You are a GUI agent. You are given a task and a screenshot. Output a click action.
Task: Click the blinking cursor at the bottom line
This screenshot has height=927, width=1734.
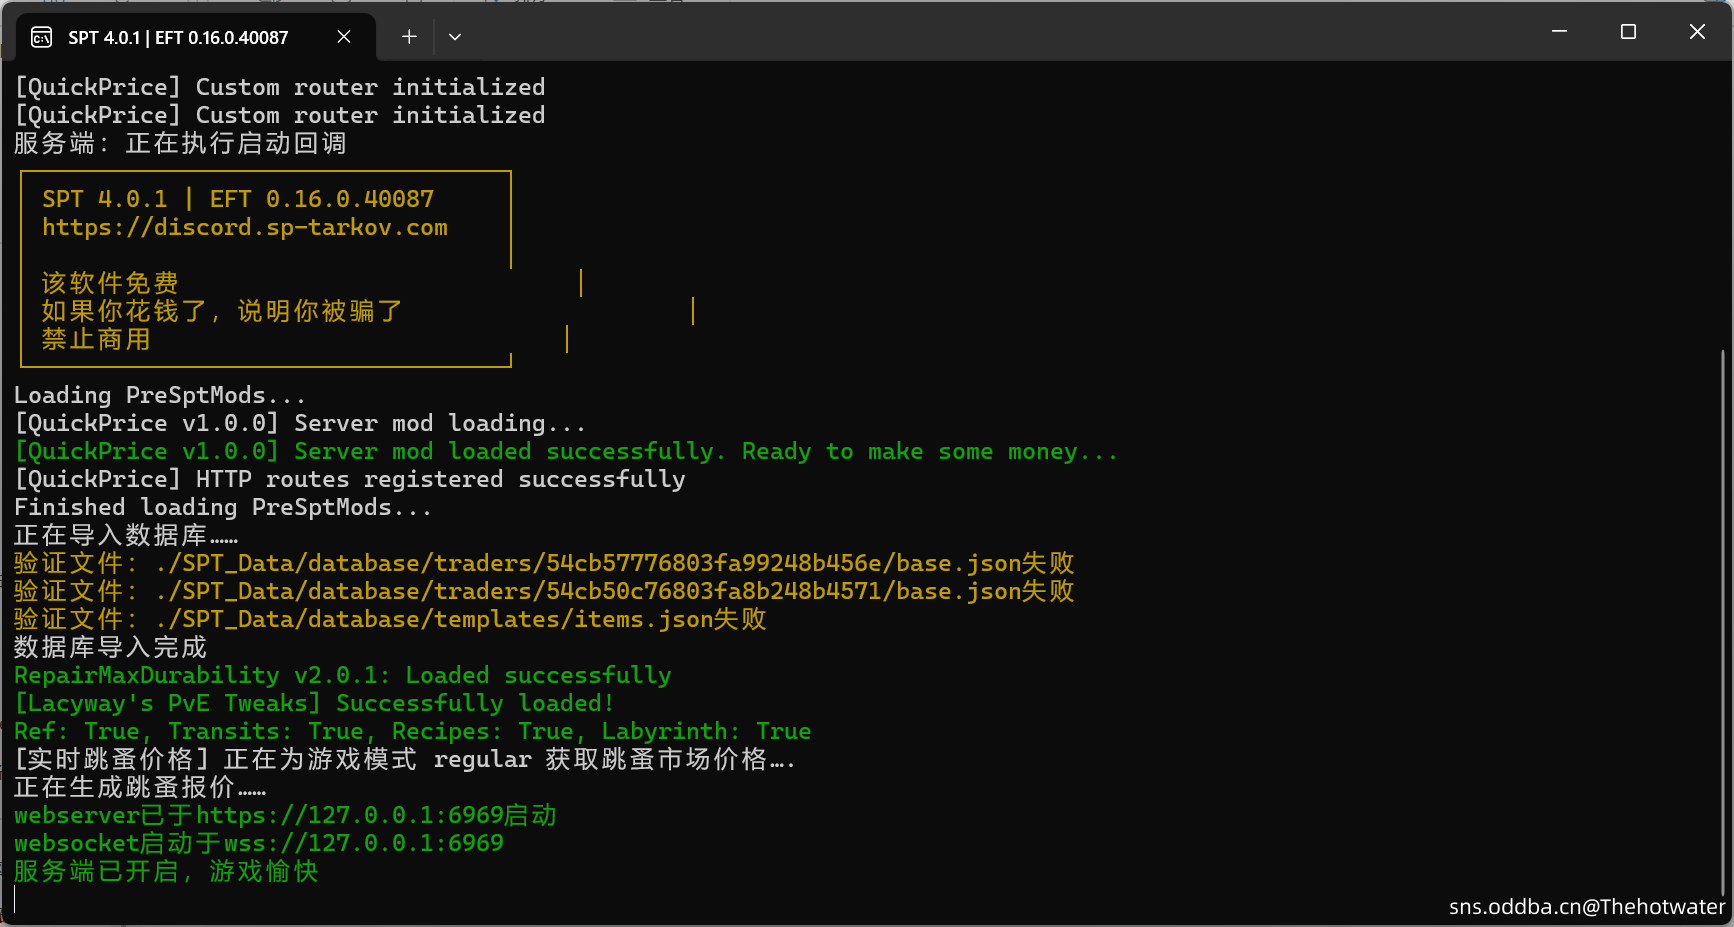click(x=16, y=898)
